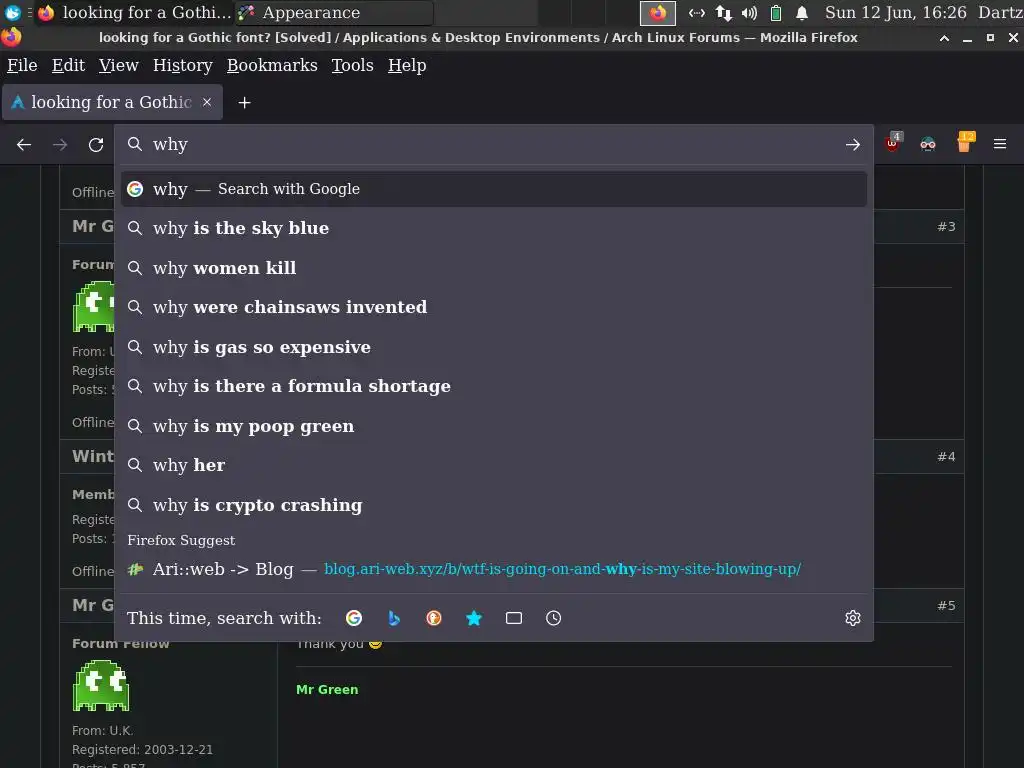The height and width of the screenshot is (768, 1024).
Task: Open Firefox hamburger application menu
Action: click(x=1000, y=144)
